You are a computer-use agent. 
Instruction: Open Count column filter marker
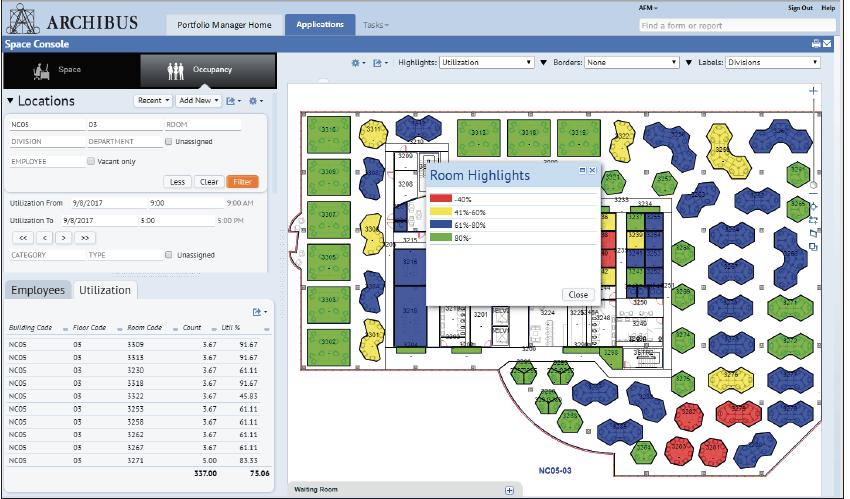coord(214,329)
